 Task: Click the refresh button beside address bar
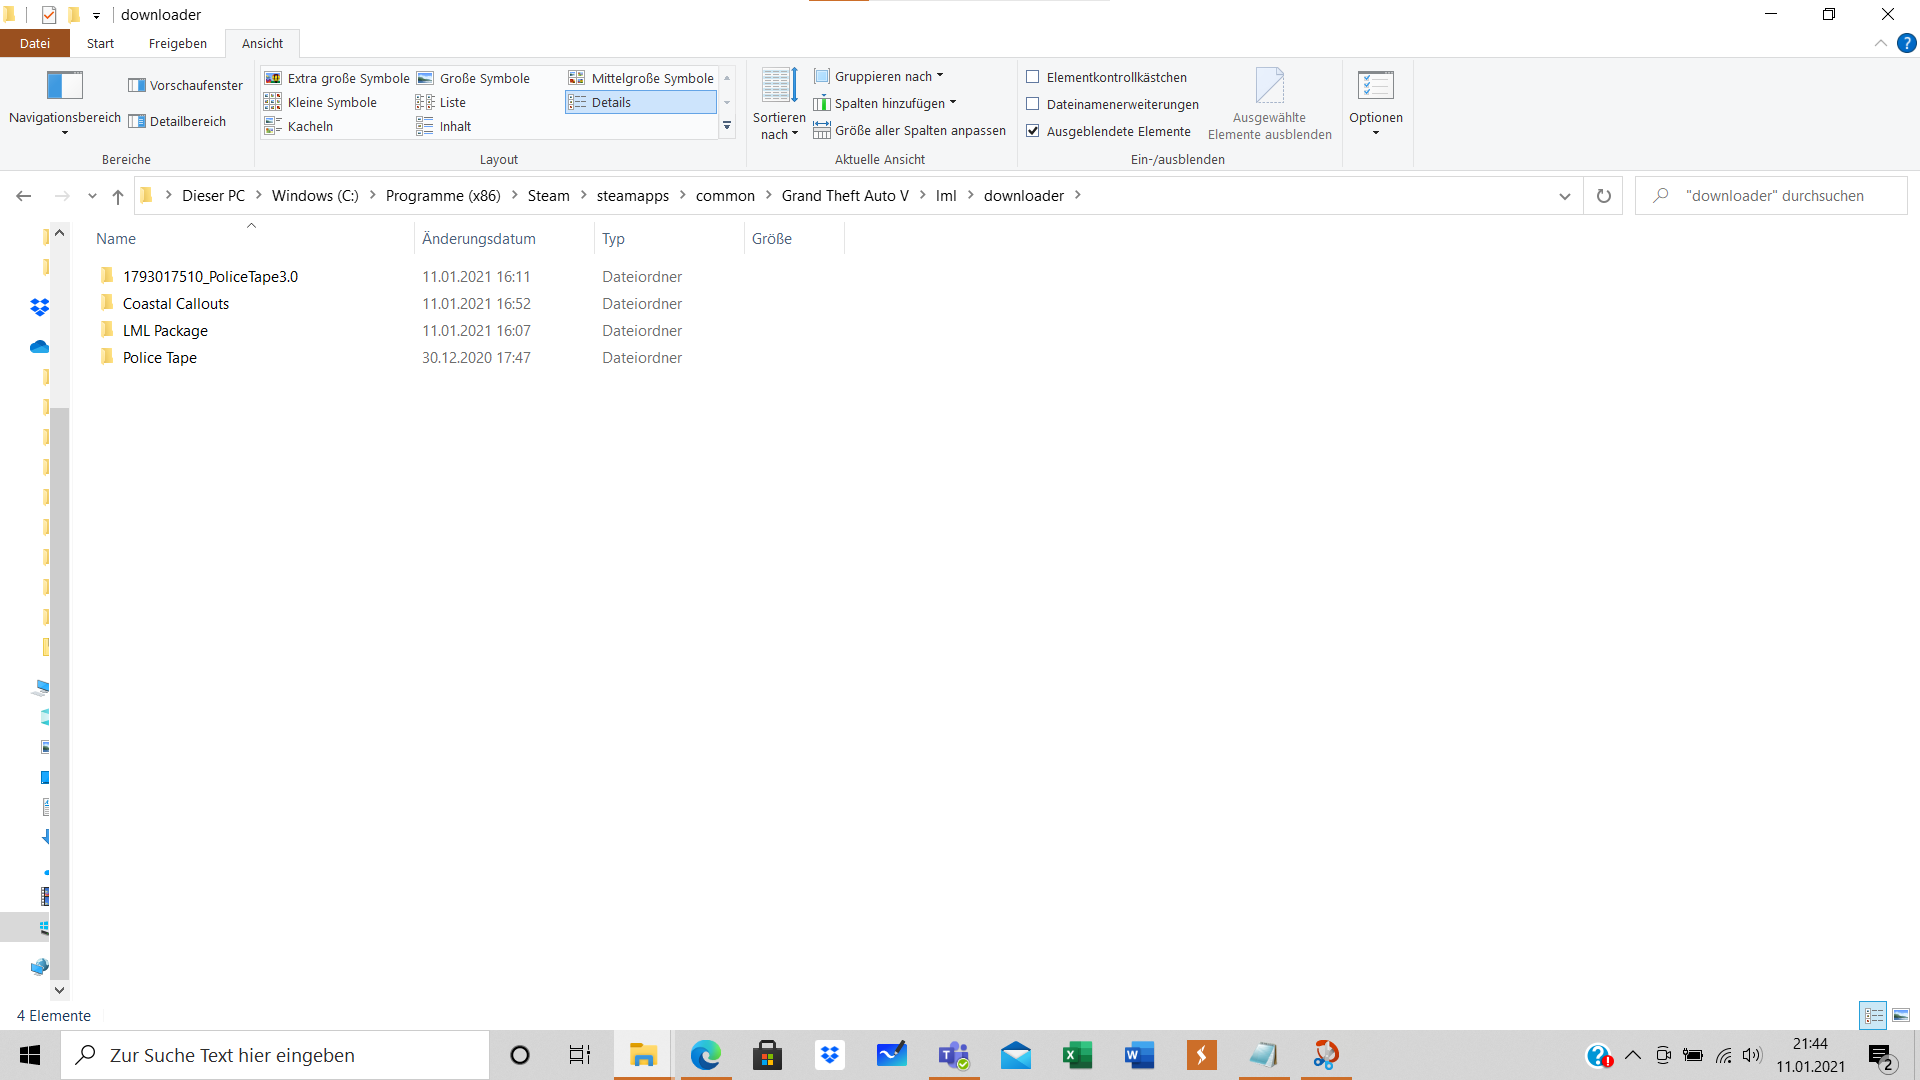point(1603,196)
